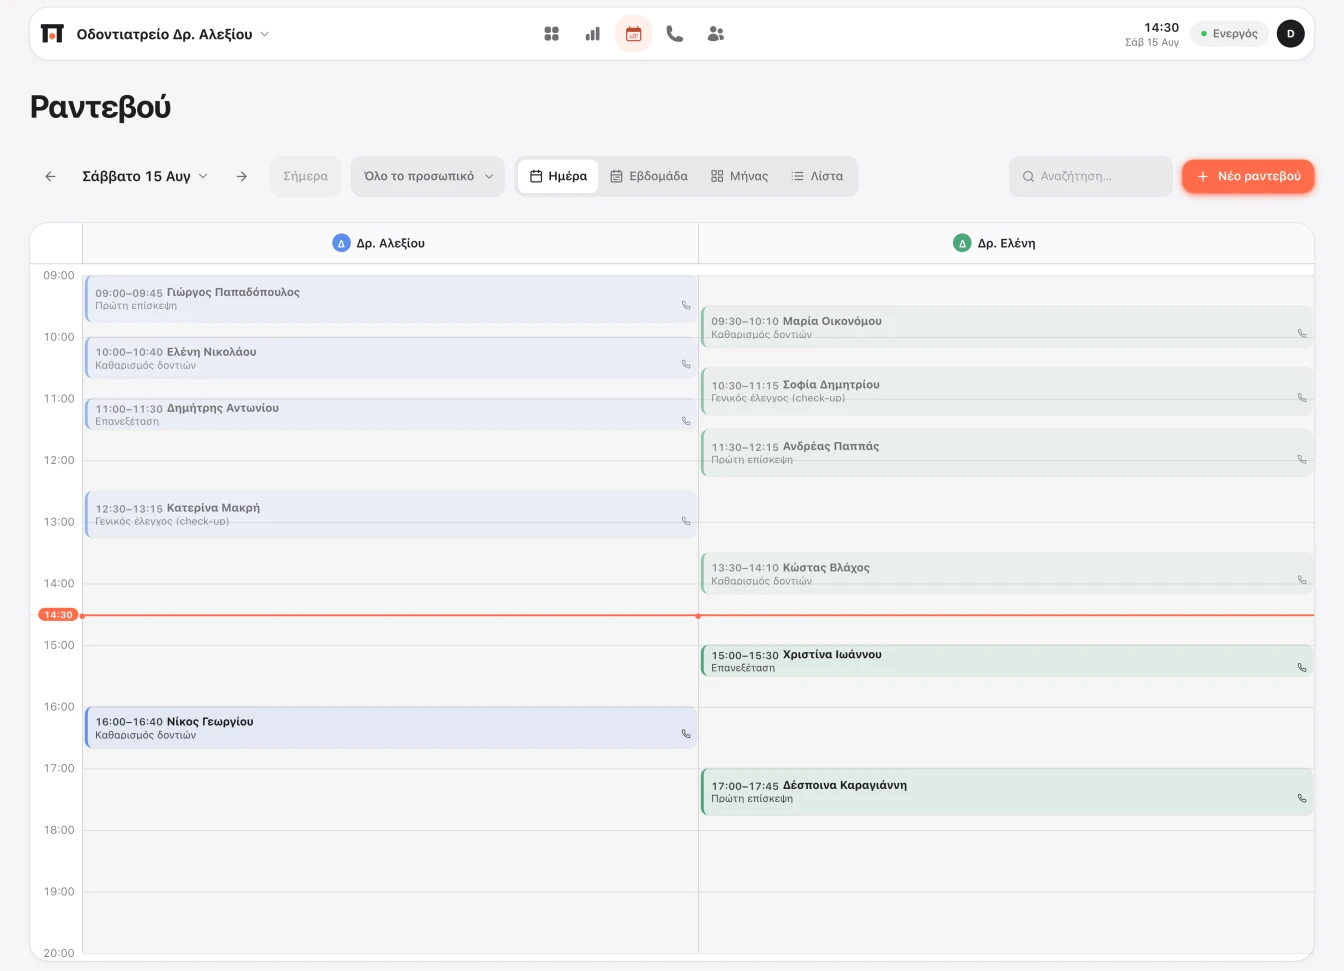Go to next day with right arrow
Viewport: 1344px width, 971px height.
click(242, 176)
